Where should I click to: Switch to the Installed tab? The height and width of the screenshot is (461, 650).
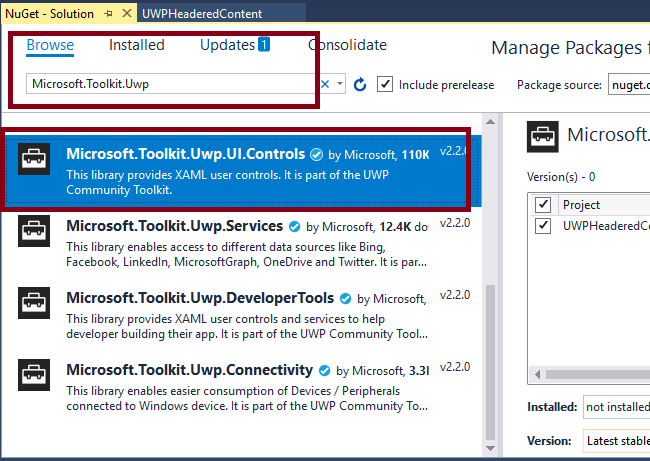click(x=137, y=45)
